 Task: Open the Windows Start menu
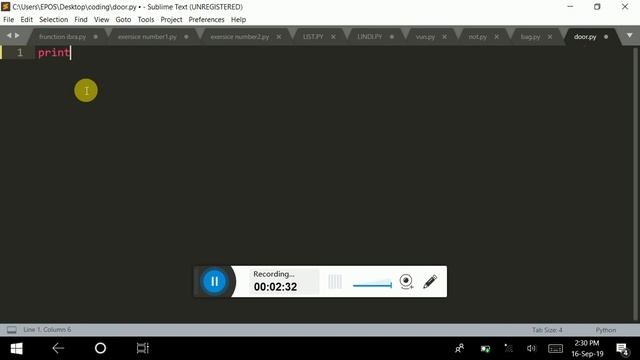coord(16,349)
